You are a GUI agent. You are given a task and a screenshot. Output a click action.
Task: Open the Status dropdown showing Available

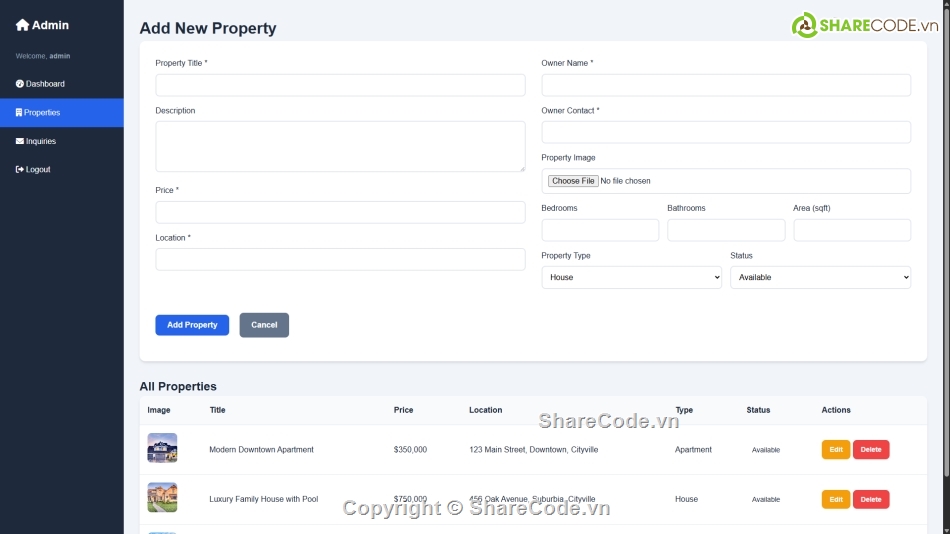[x=820, y=277]
